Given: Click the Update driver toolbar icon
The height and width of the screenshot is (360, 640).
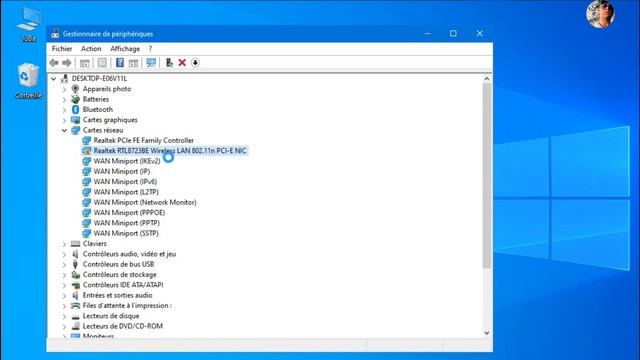Looking at the screenshot, I should click(169, 63).
